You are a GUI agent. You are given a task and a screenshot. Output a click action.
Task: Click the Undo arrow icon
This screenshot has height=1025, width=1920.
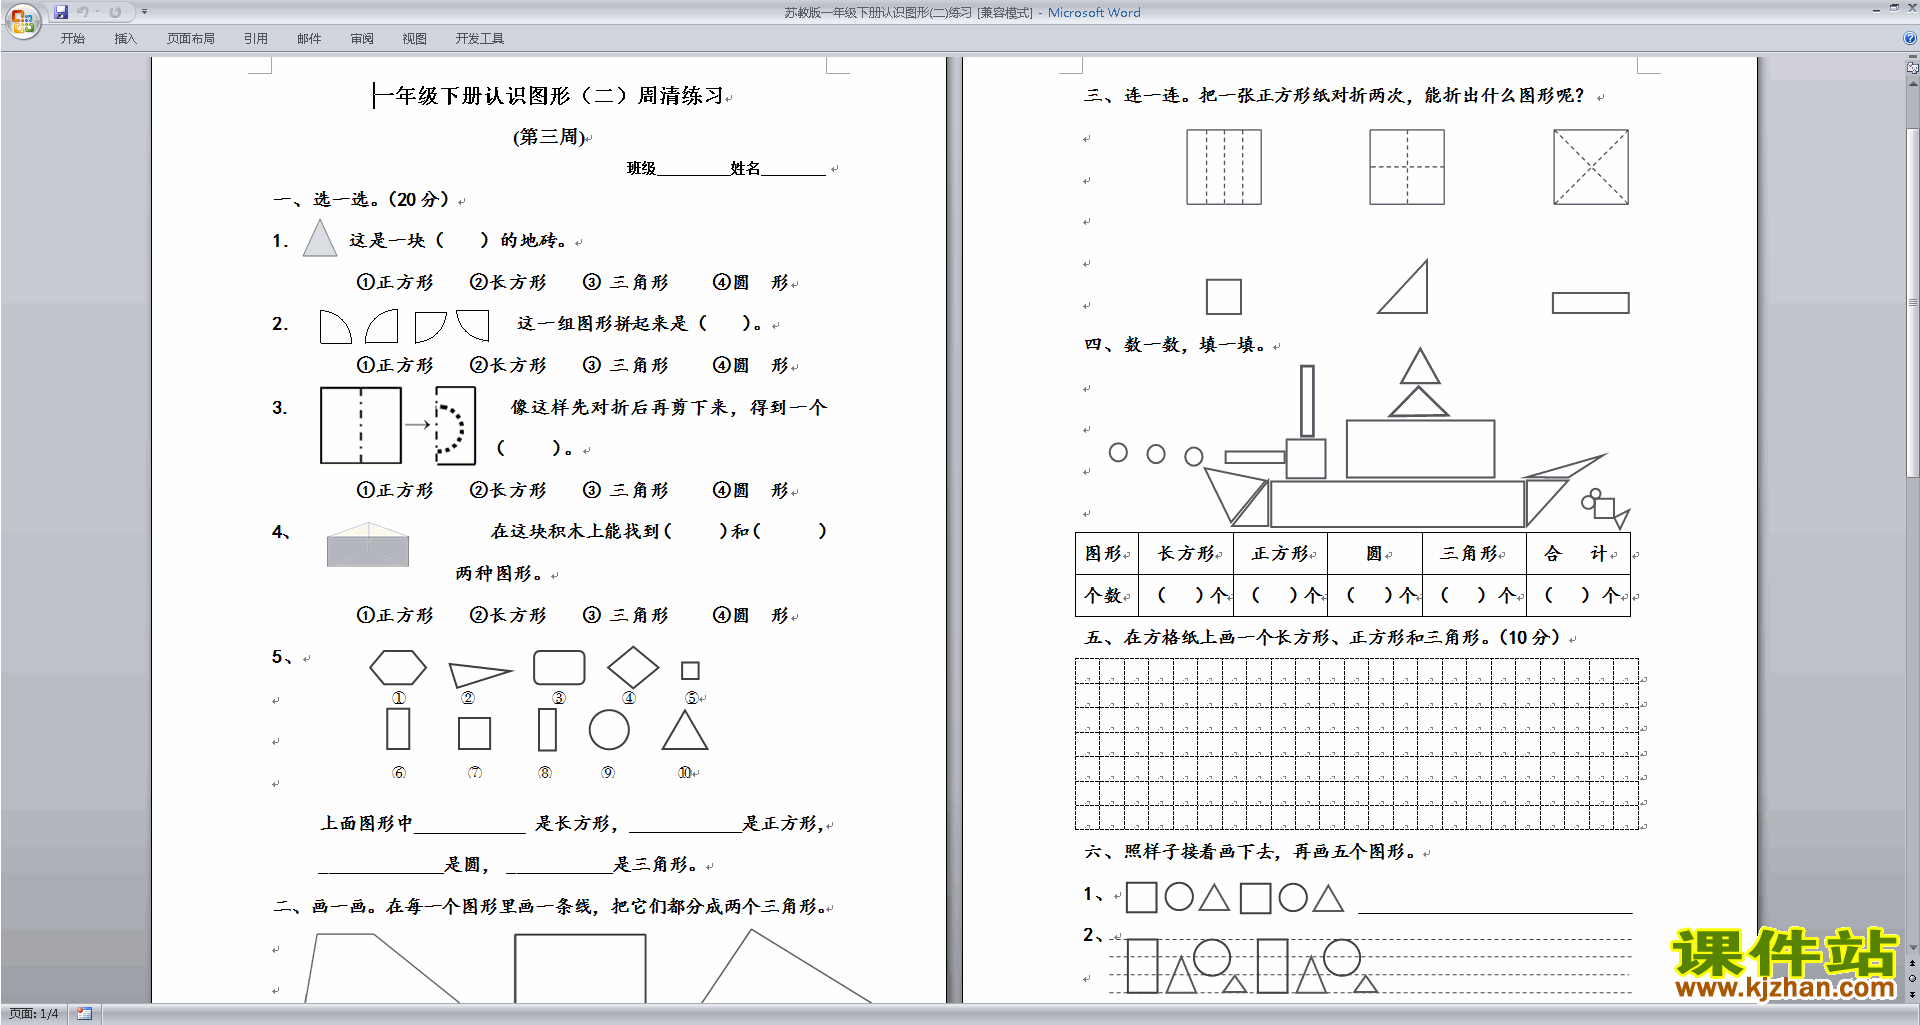click(83, 12)
